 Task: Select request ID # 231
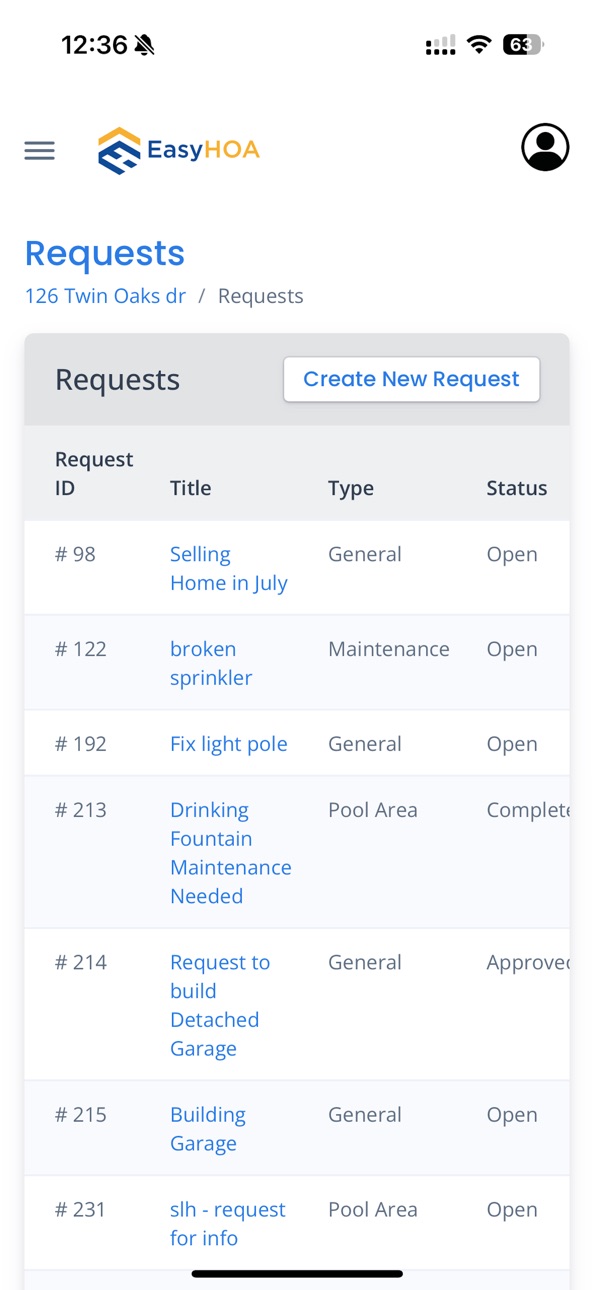tap(81, 1209)
